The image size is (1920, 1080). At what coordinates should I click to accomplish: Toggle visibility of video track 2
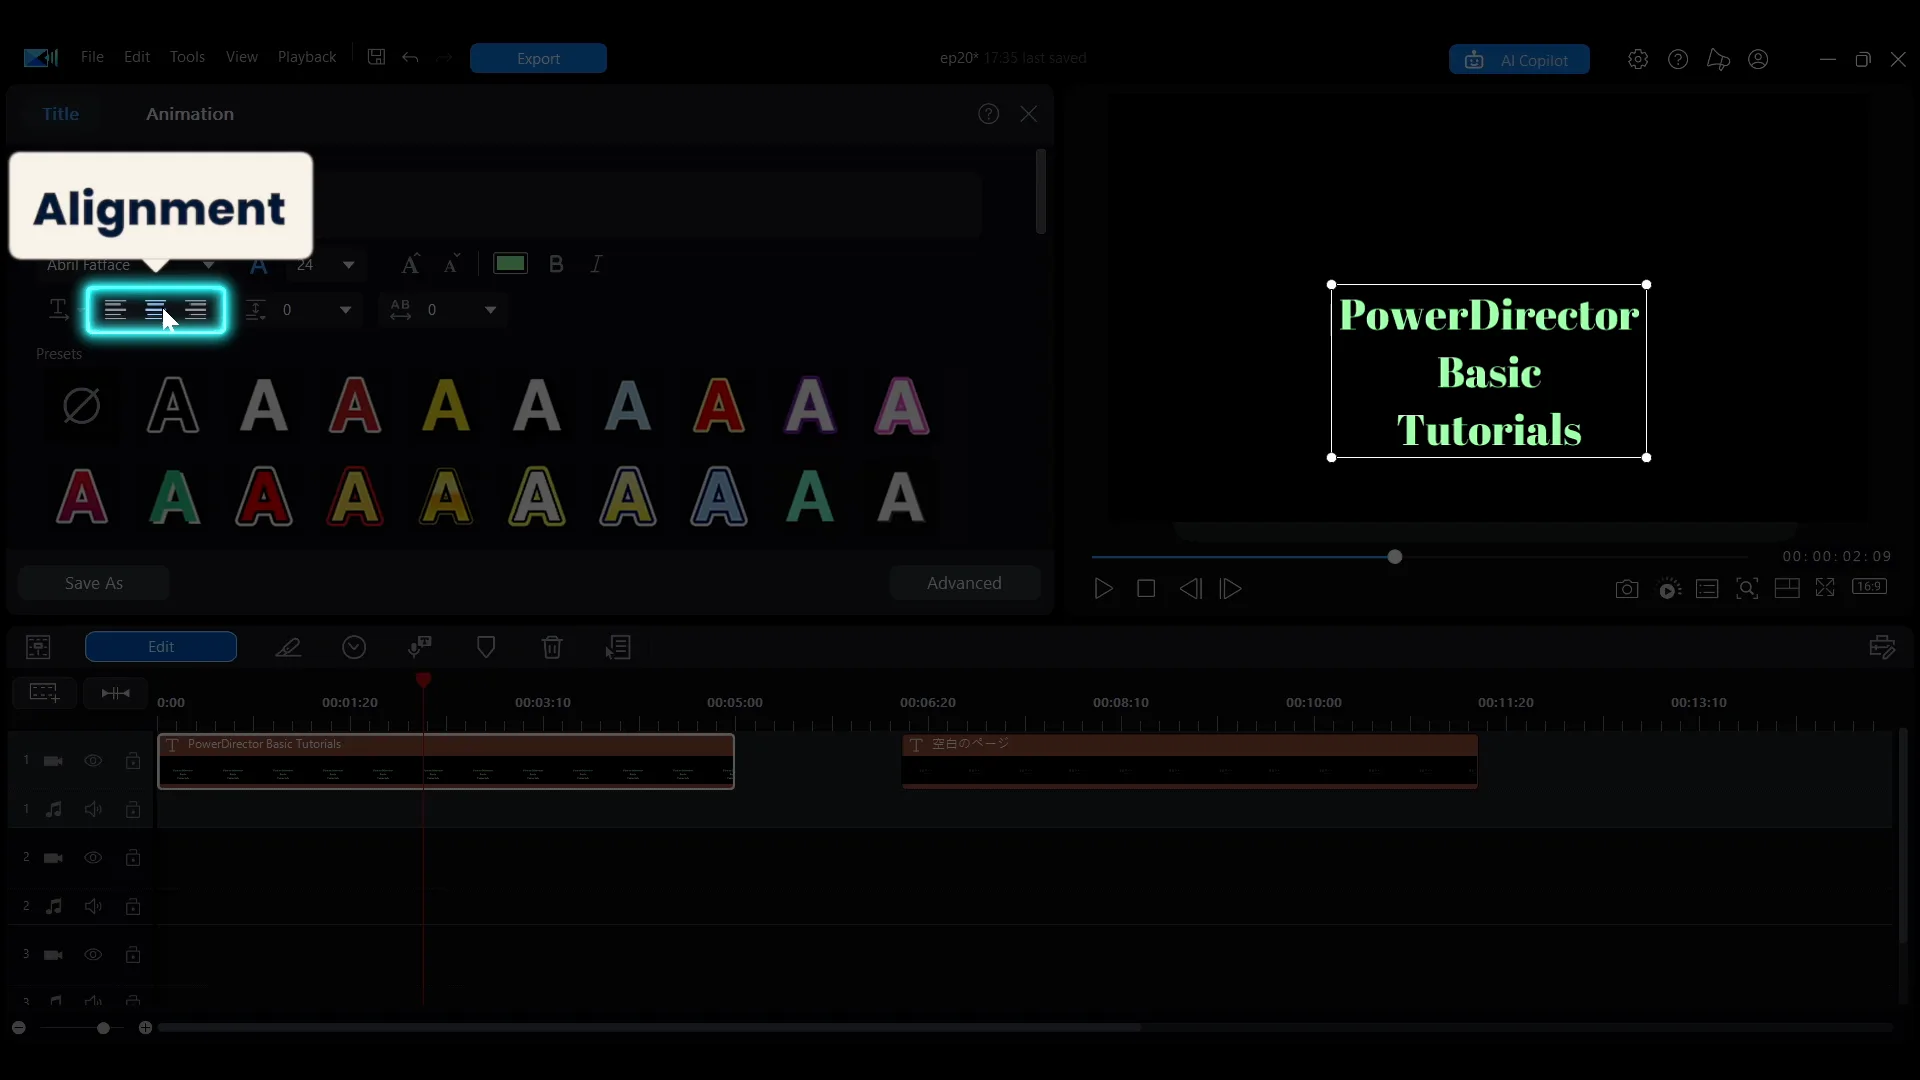pos(93,858)
